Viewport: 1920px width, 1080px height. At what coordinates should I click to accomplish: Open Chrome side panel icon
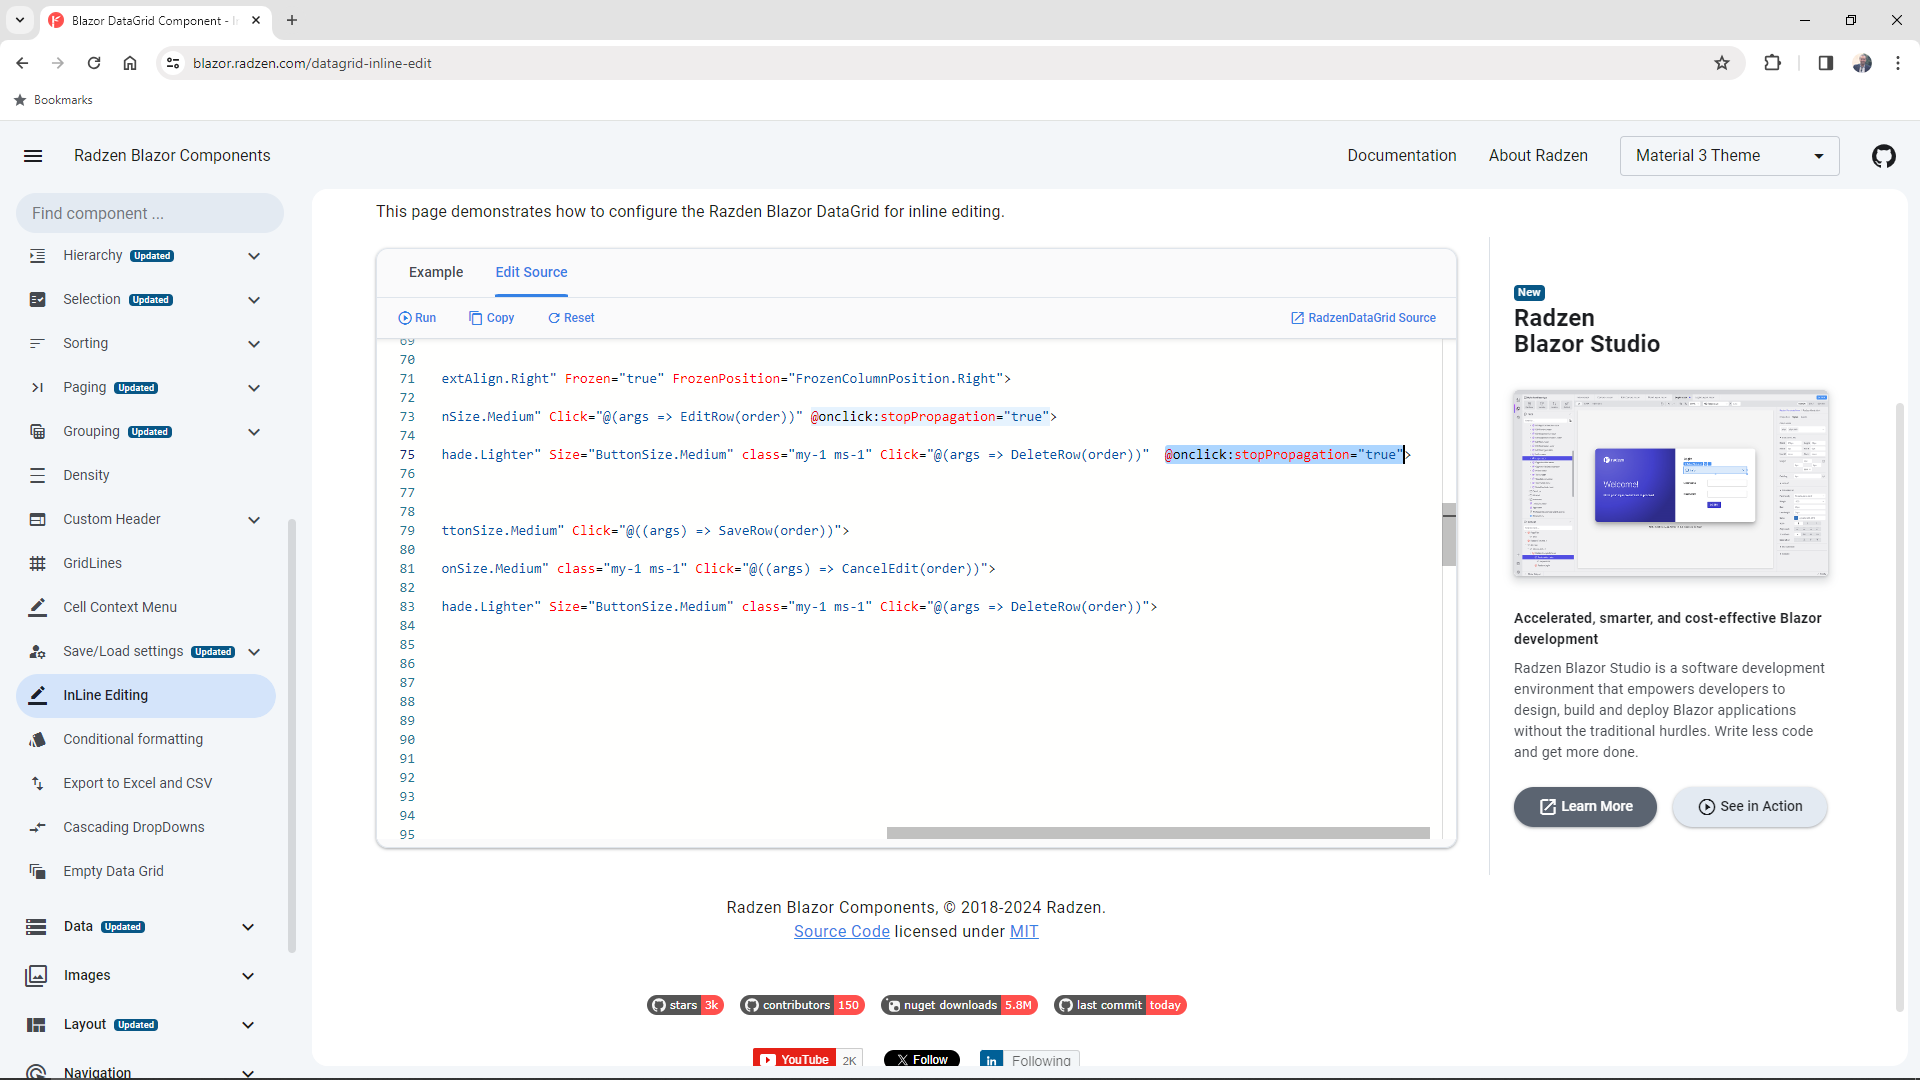pyautogui.click(x=1825, y=63)
